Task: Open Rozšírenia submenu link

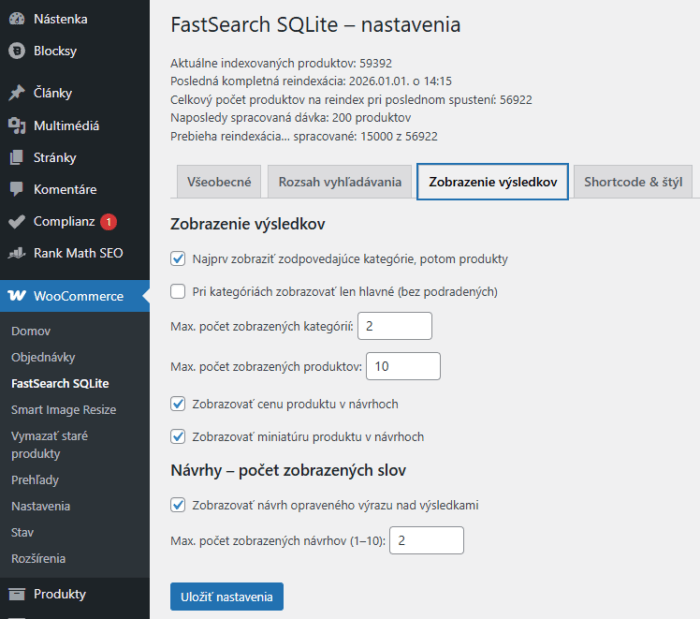Action: pos(38,559)
